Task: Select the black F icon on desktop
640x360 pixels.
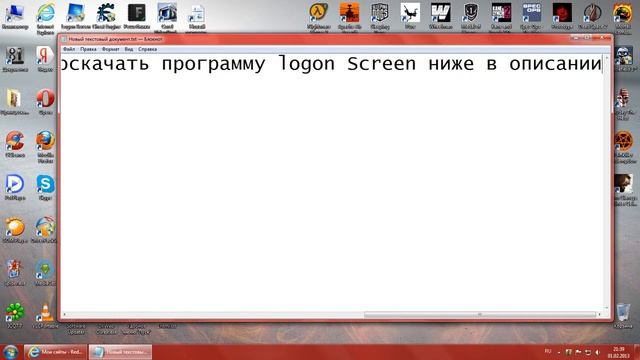Action: tap(136, 16)
